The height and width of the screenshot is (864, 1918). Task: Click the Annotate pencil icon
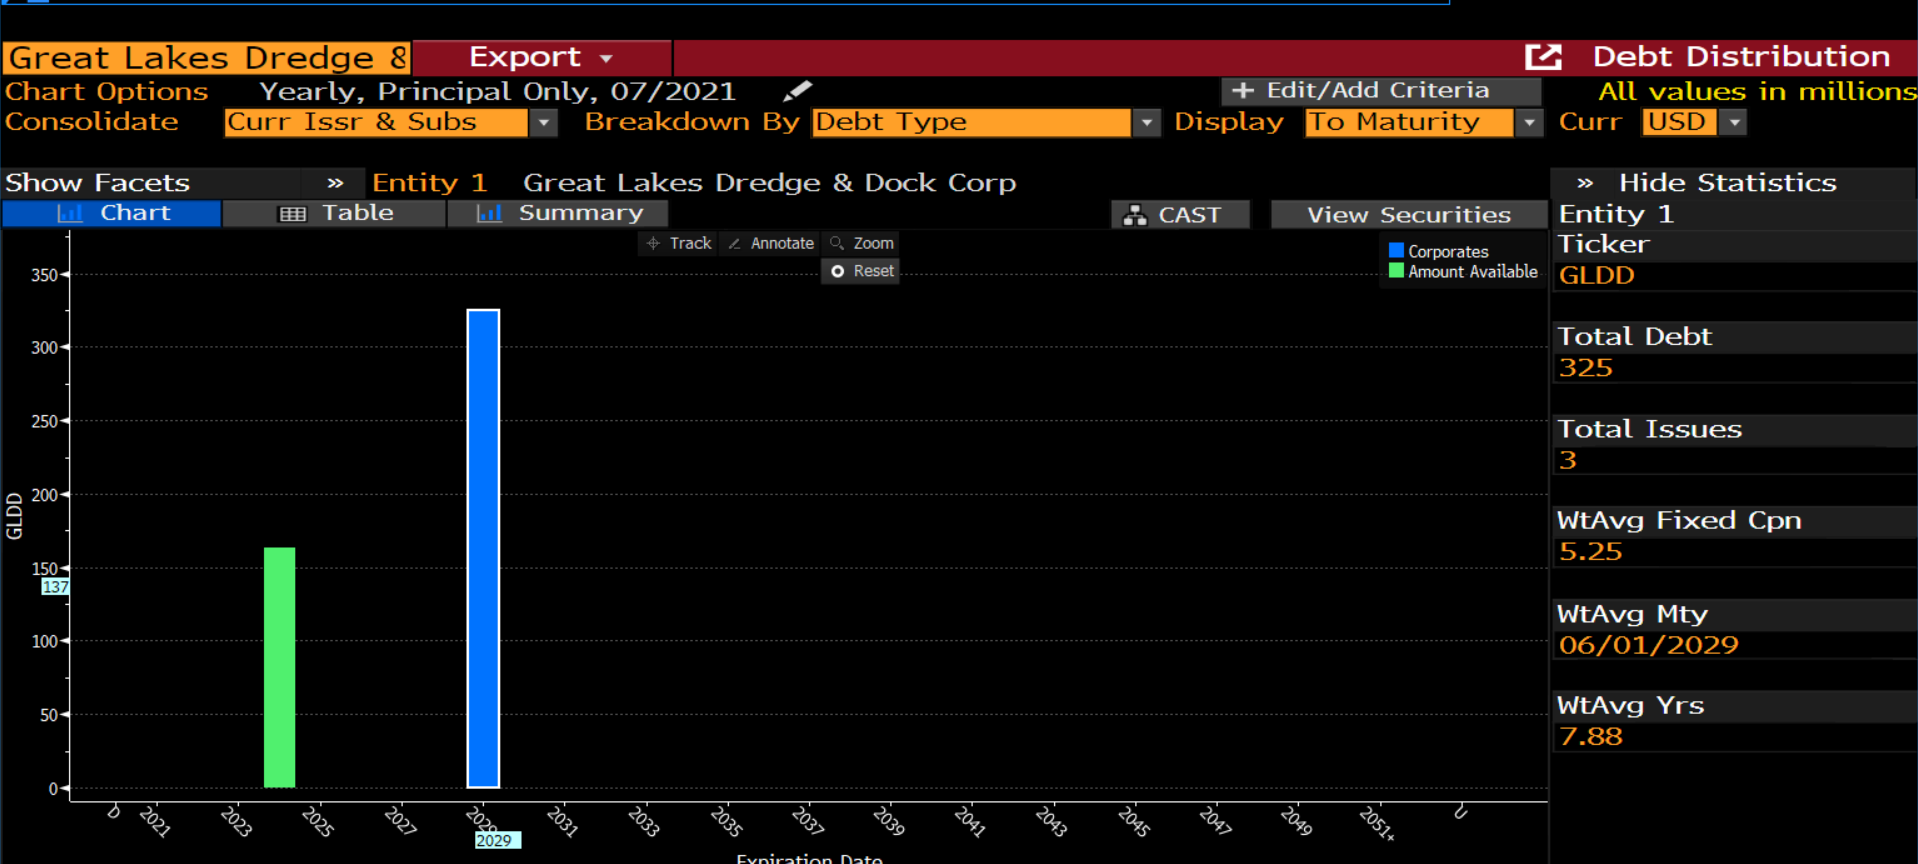(x=734, y=243)
